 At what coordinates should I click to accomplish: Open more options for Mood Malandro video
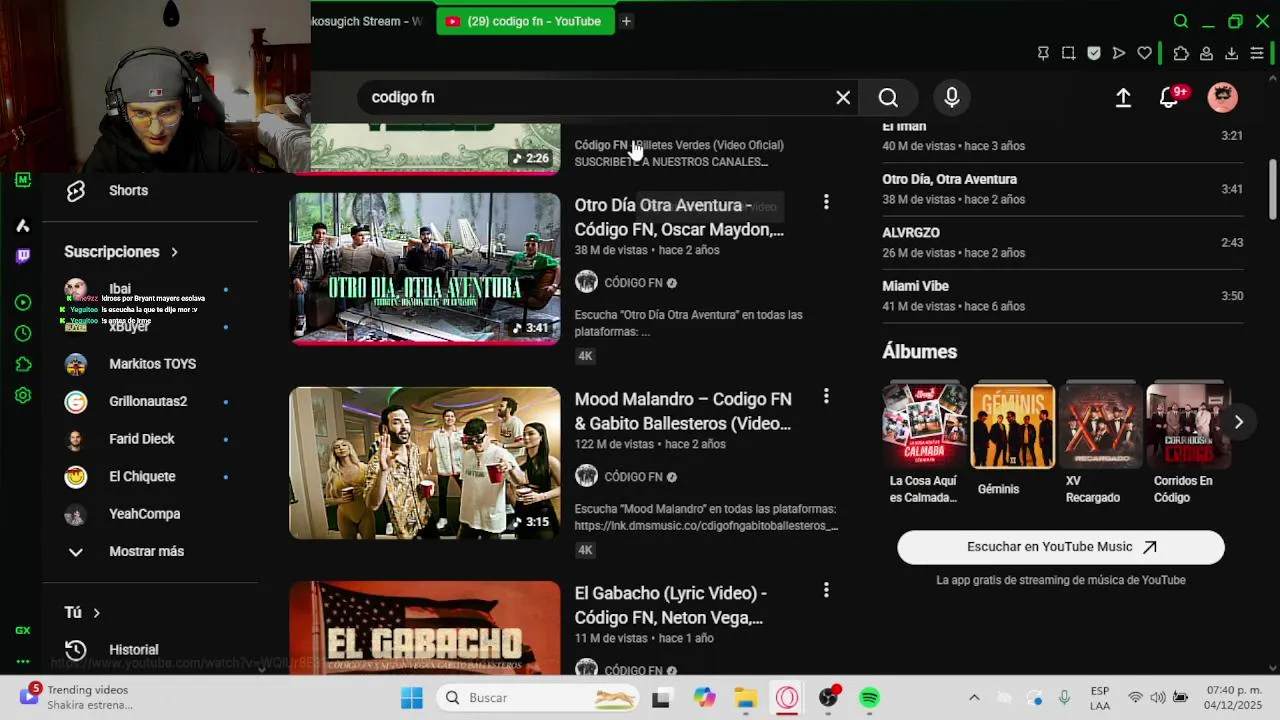tap(826, 396)
